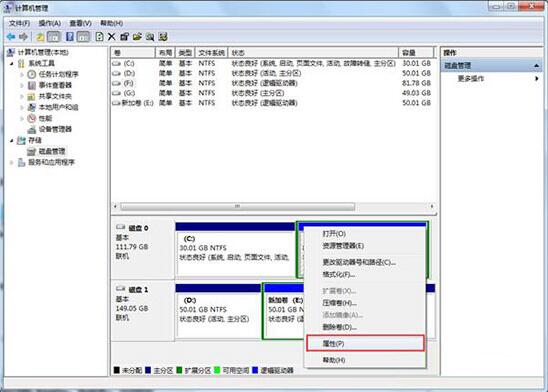Click the Properties toolbar icon
This screenshot has height=392, width=548.
tap(124, 36)
